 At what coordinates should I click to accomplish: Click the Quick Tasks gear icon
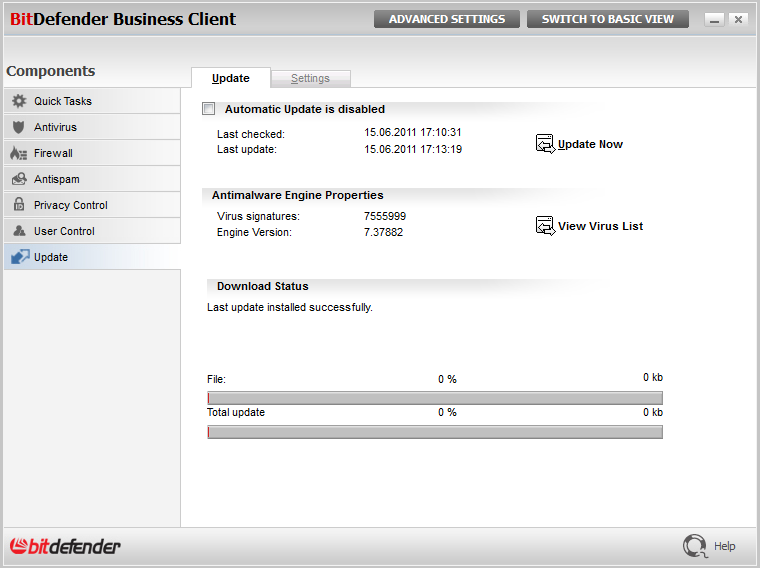pyautogui.click(x=19, y=101)
